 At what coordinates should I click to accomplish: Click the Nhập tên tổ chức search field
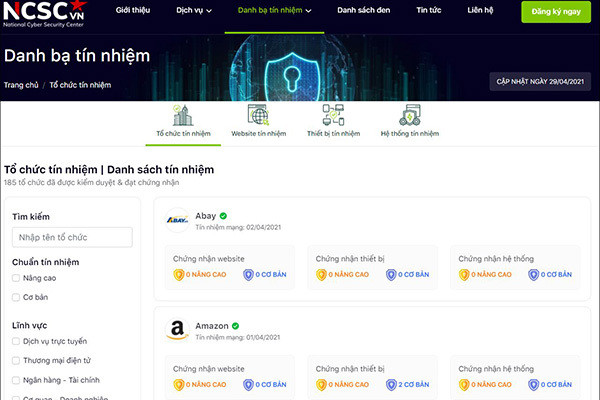click(x=72, y=237)
